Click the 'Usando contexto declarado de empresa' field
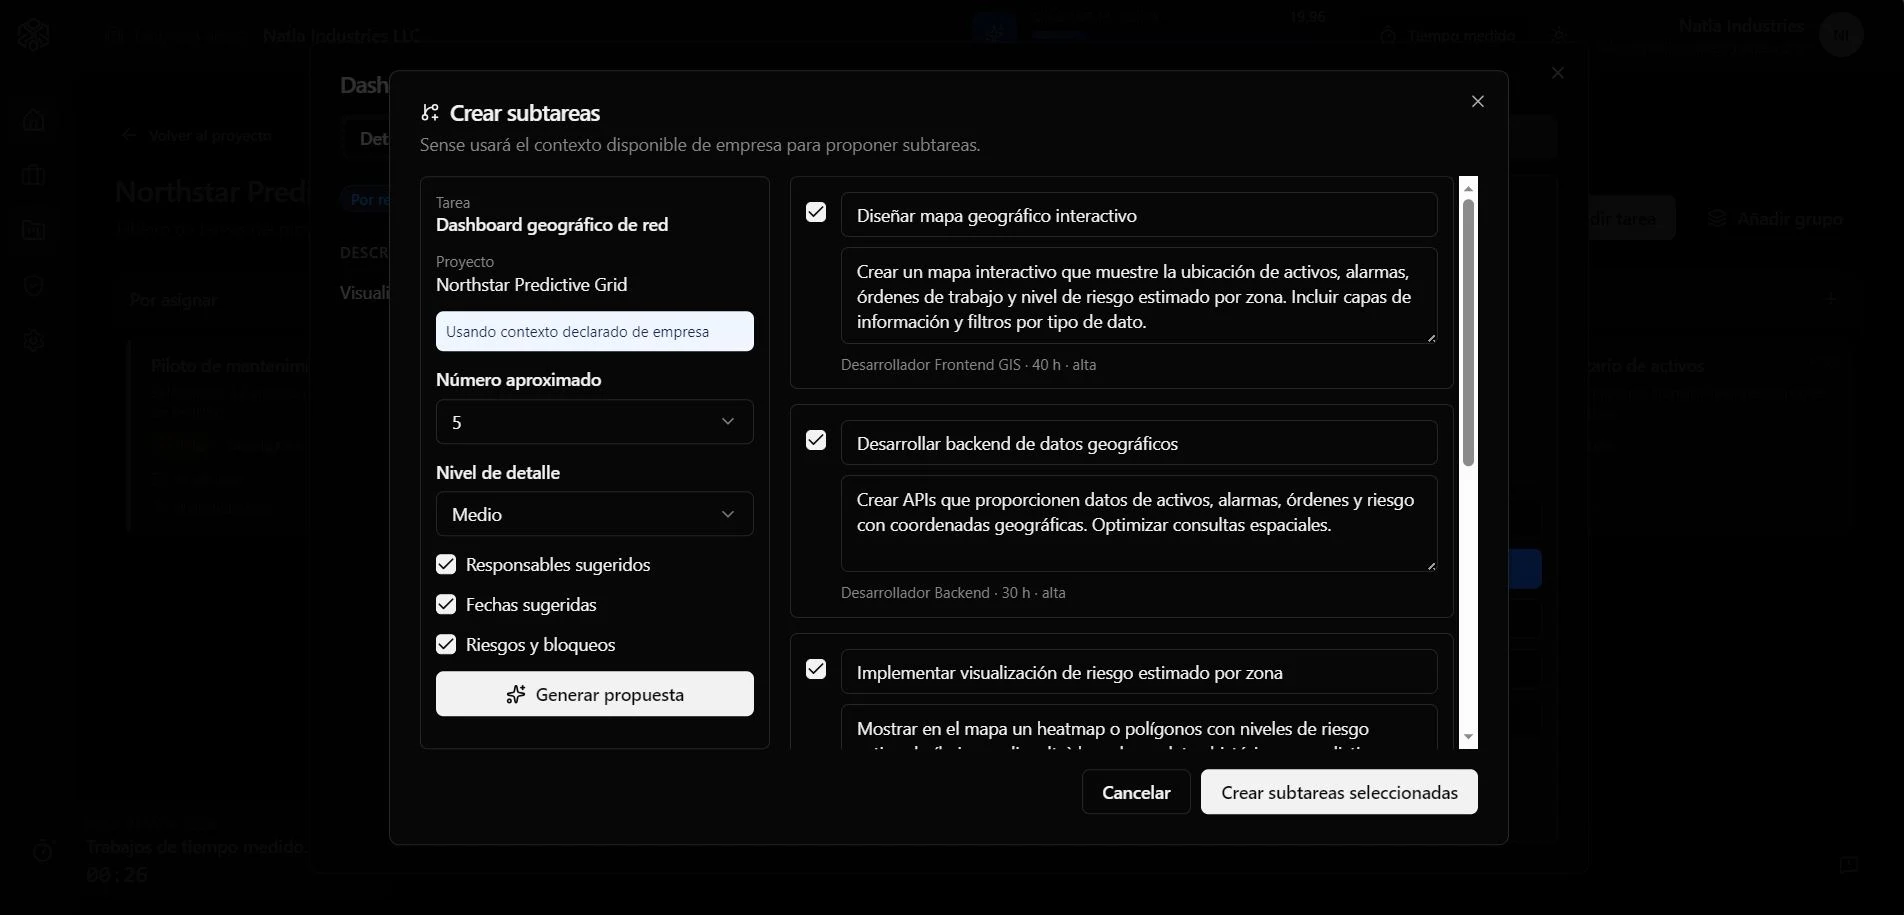Viewport: 1904px width, 915px height. tap(595, 331)
